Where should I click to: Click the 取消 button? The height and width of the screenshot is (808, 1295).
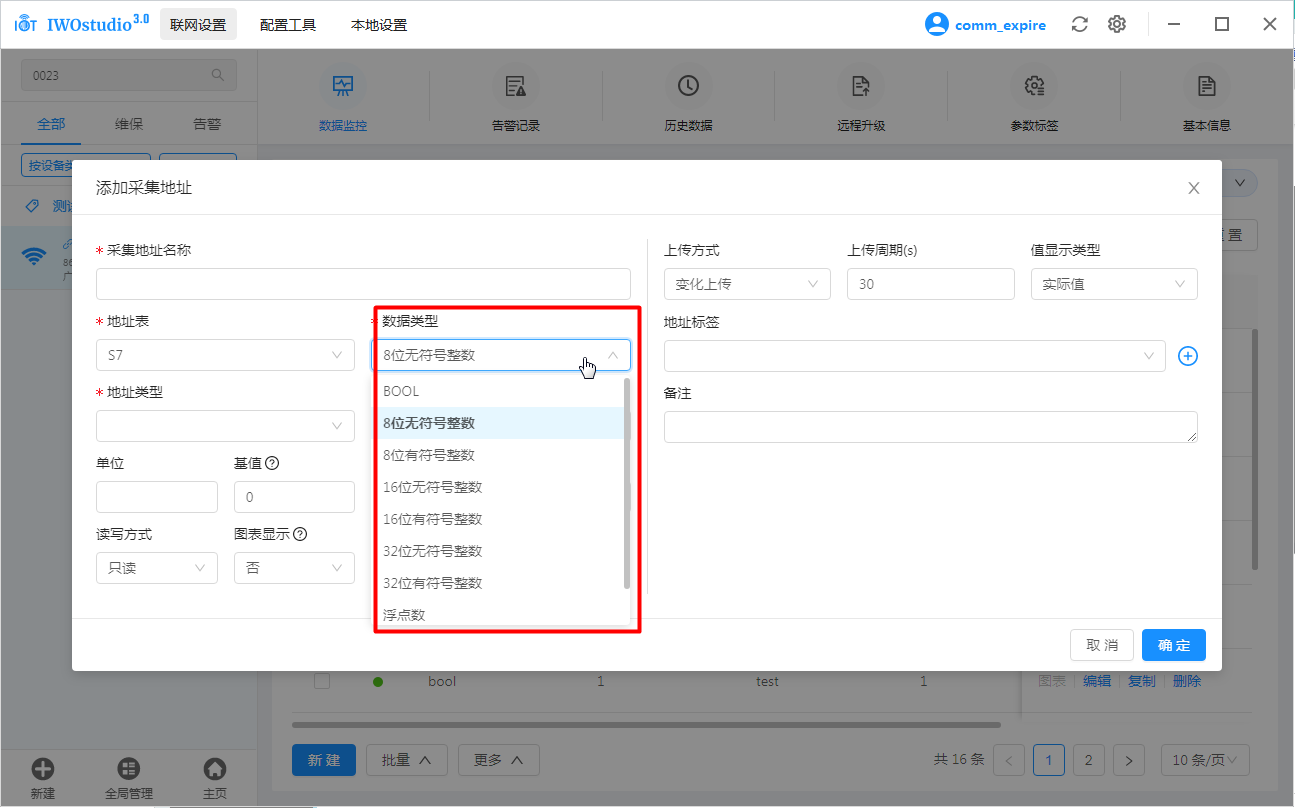coord(1102,645)
